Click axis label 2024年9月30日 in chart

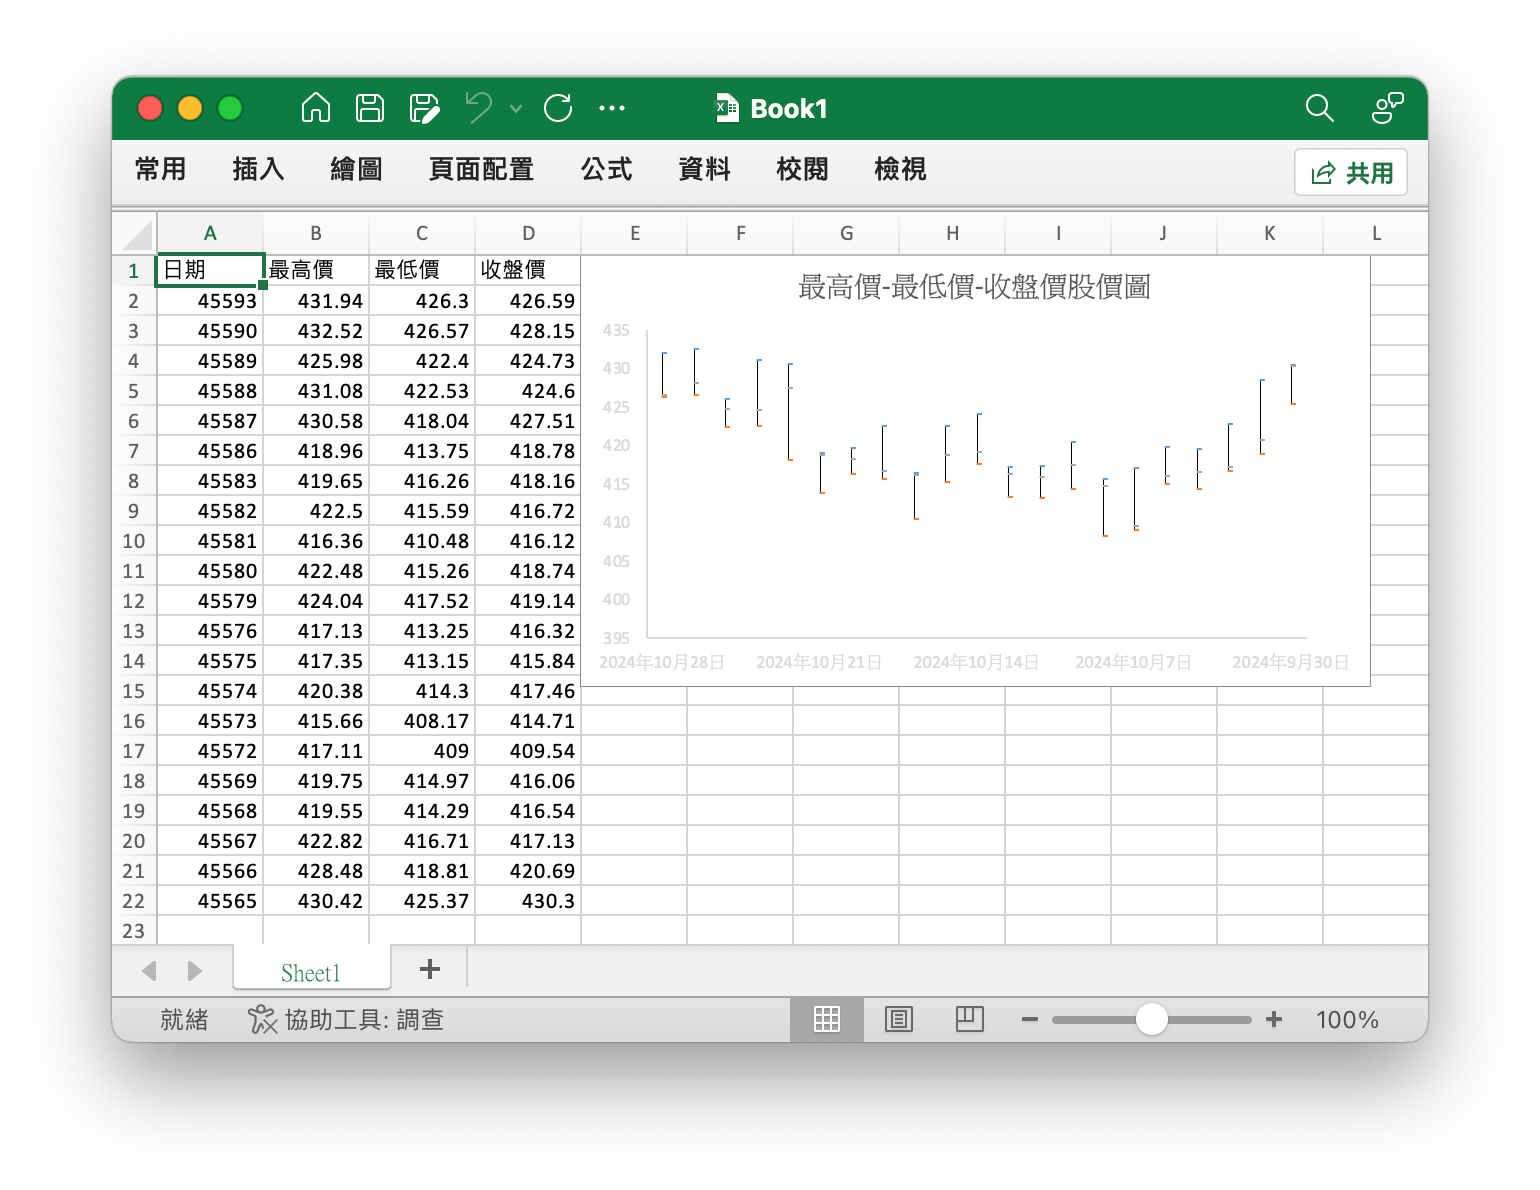tap(1290, 662)
